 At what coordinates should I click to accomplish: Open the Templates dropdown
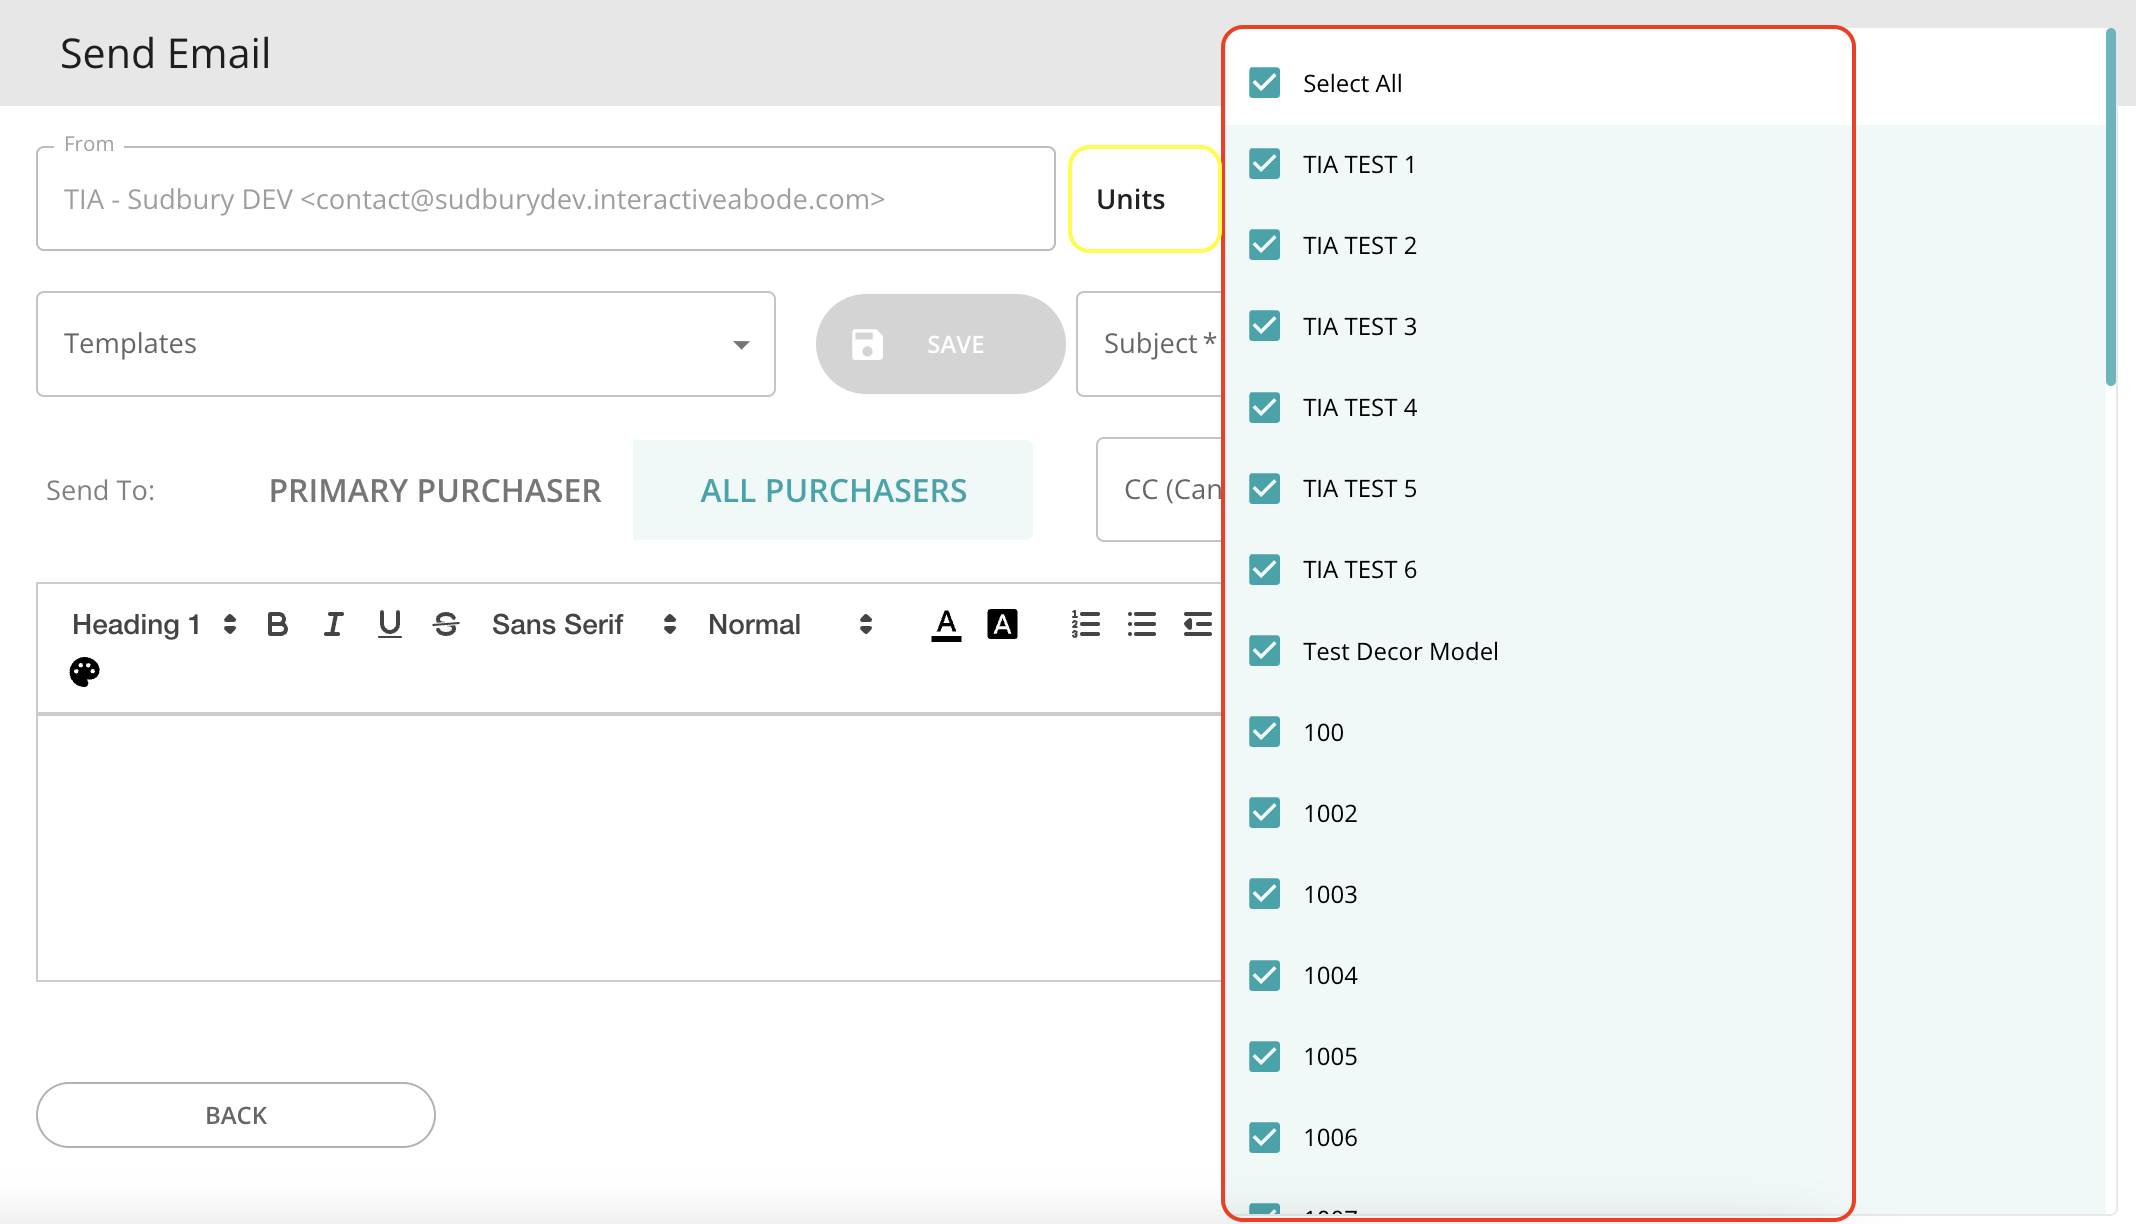pyautogui.click(x=406, y=344)
